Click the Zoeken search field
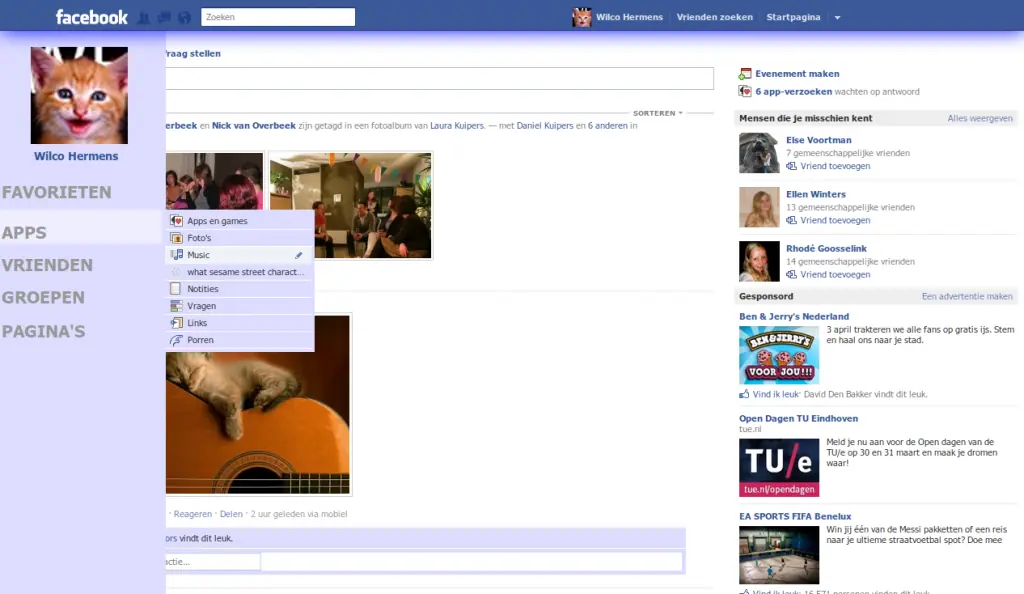Image resolution: width=1024 pixels, height=594 pixels. pyautogui.click(x=278, y=17)
